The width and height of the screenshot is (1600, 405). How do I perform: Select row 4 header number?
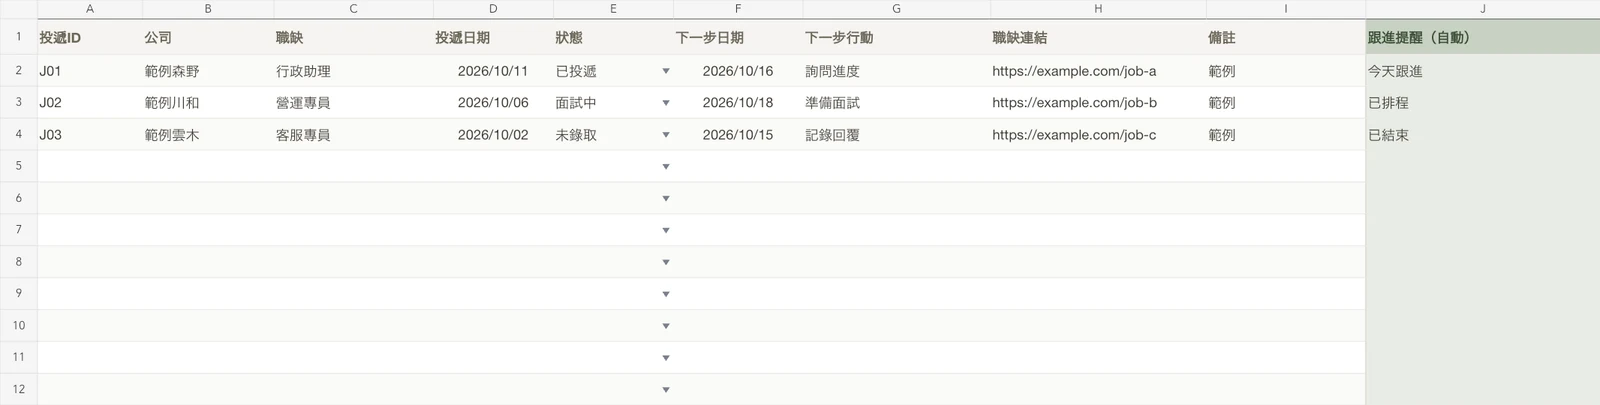pos(18,135)
